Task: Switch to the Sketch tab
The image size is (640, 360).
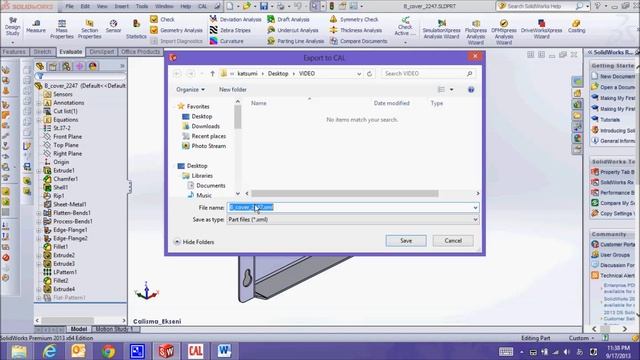Action: point(42,52)
